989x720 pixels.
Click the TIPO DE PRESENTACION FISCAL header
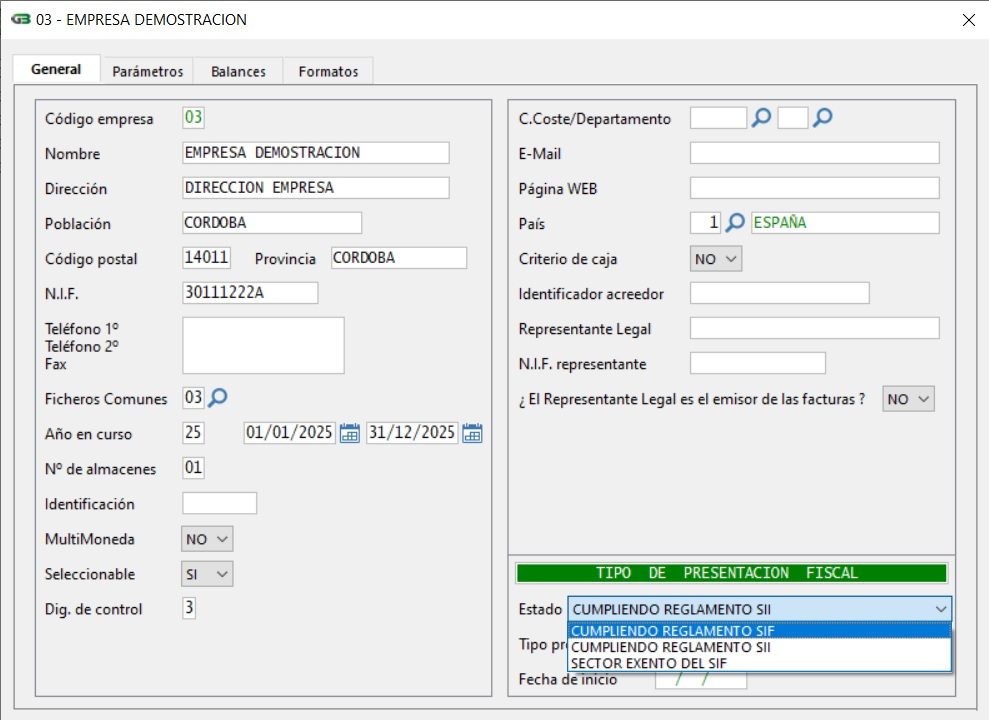[732, 573]
